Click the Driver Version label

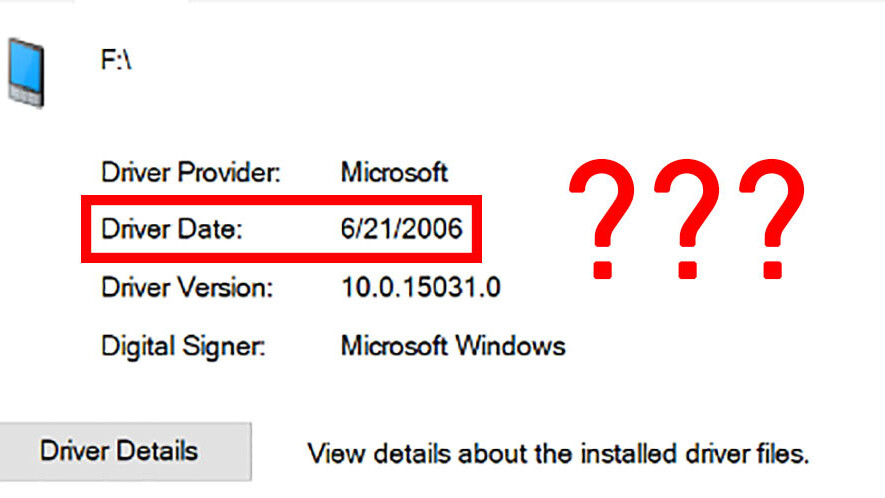(186, 289)
